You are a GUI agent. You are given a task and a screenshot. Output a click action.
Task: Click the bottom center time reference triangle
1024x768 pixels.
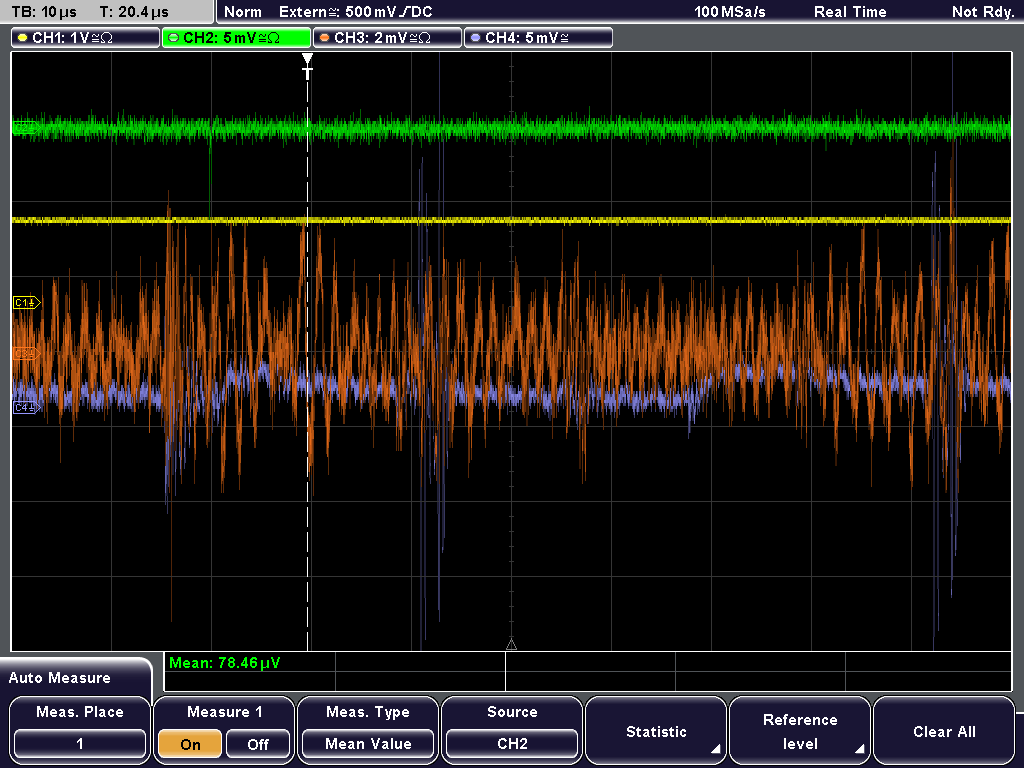pos(511,645)
